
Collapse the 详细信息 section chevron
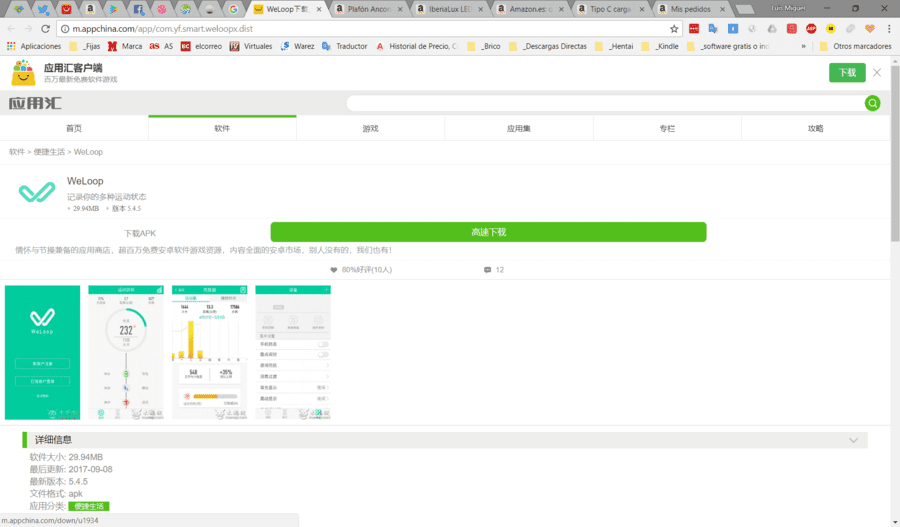tap(854, 440)
